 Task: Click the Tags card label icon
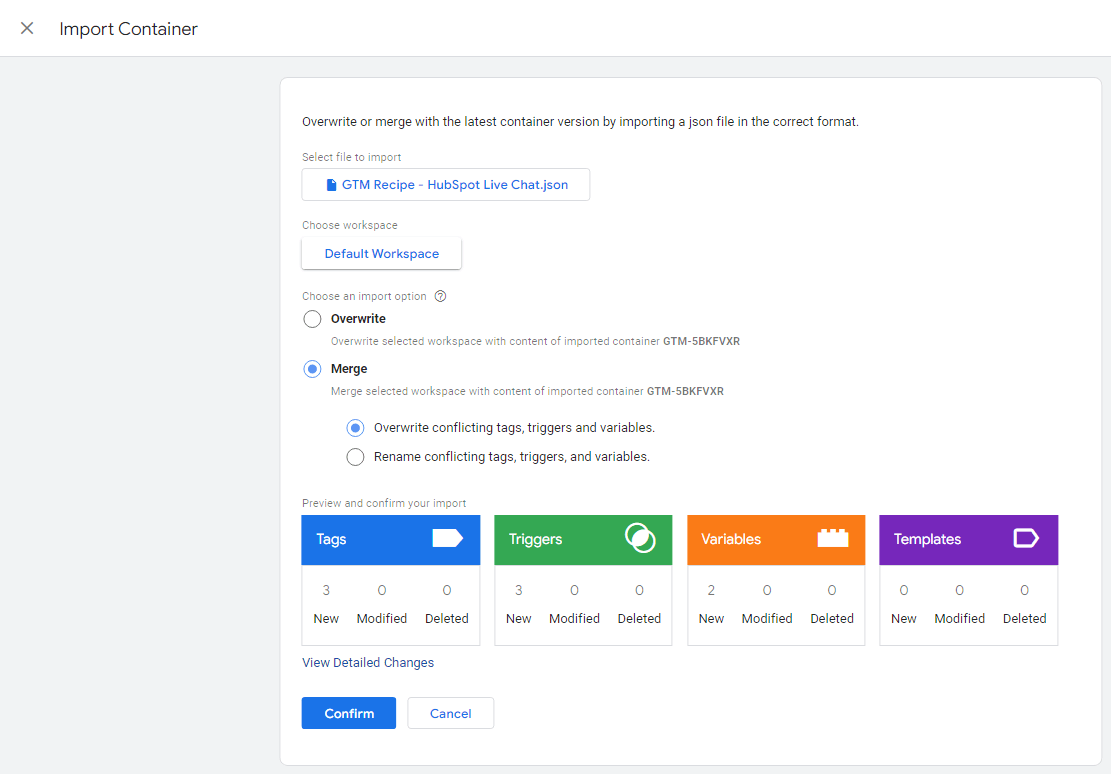(447, 539)
